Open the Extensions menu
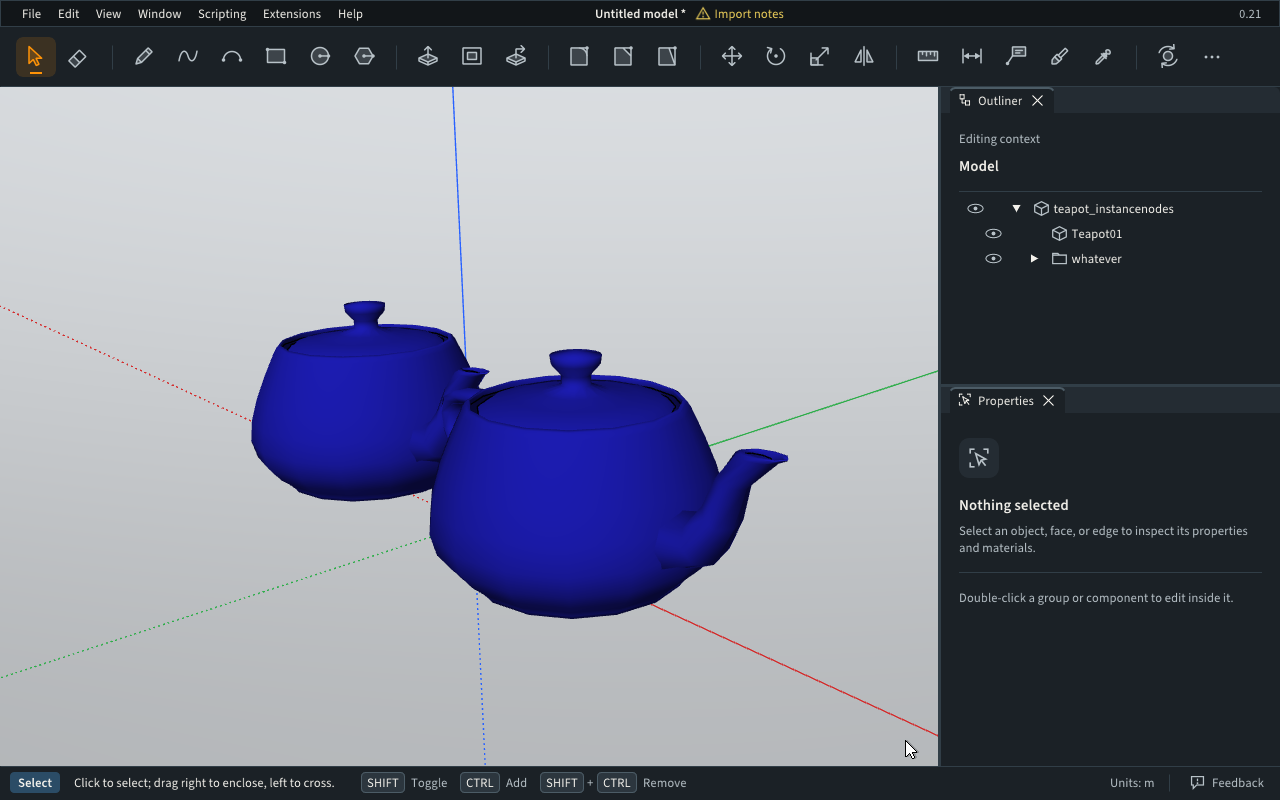 [x=292, y=14]
